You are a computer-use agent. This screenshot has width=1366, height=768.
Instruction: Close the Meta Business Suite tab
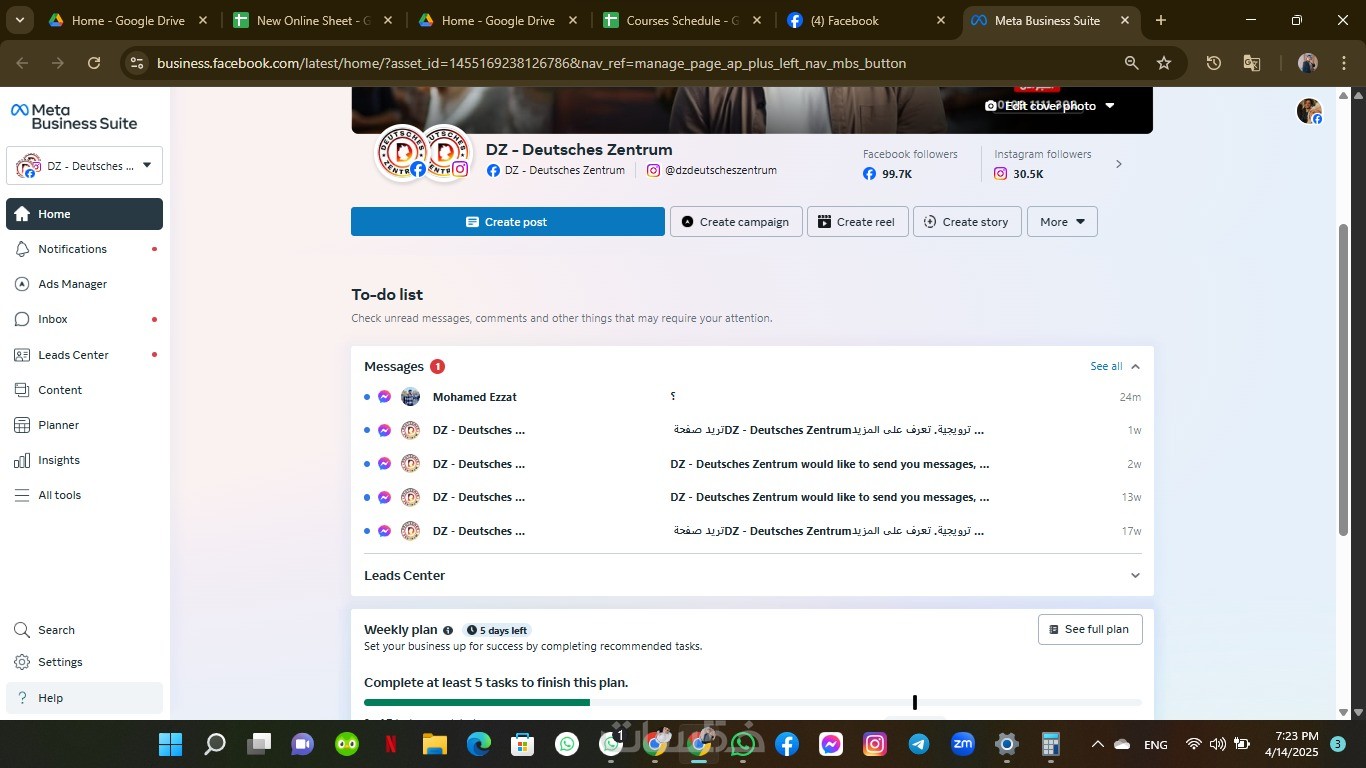coord(1125,20)
